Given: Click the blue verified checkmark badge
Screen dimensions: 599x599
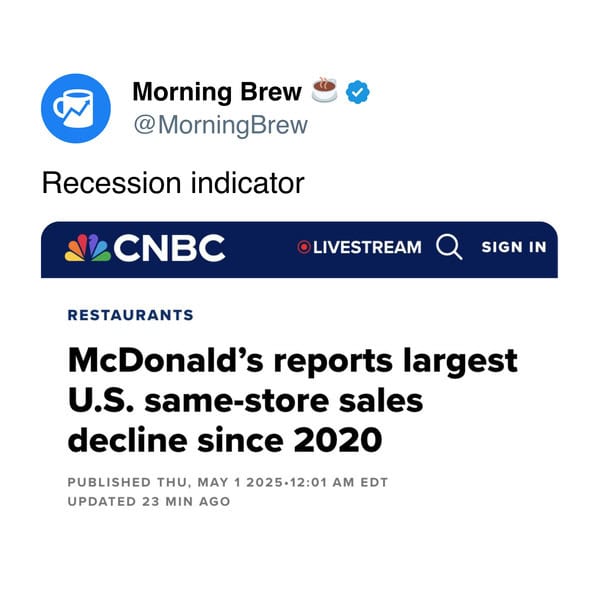Looking at the screenshot, I should pyautogui.click(x=358, y=92).
